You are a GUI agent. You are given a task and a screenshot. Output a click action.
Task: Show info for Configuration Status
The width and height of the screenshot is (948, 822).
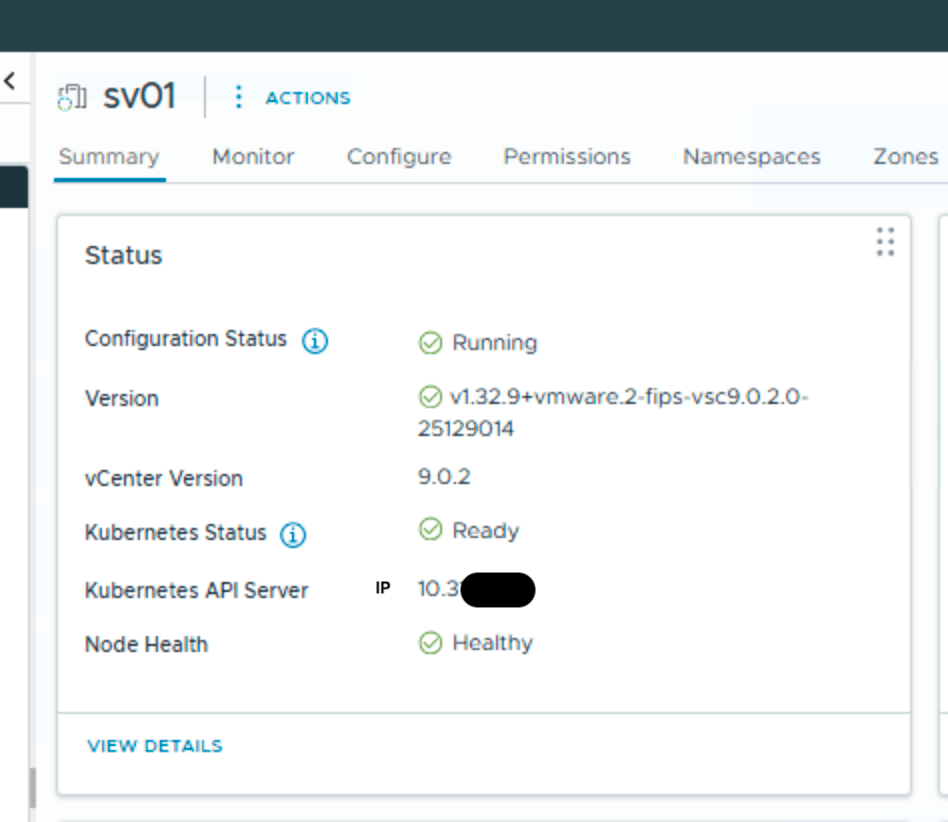coord(315,341)
